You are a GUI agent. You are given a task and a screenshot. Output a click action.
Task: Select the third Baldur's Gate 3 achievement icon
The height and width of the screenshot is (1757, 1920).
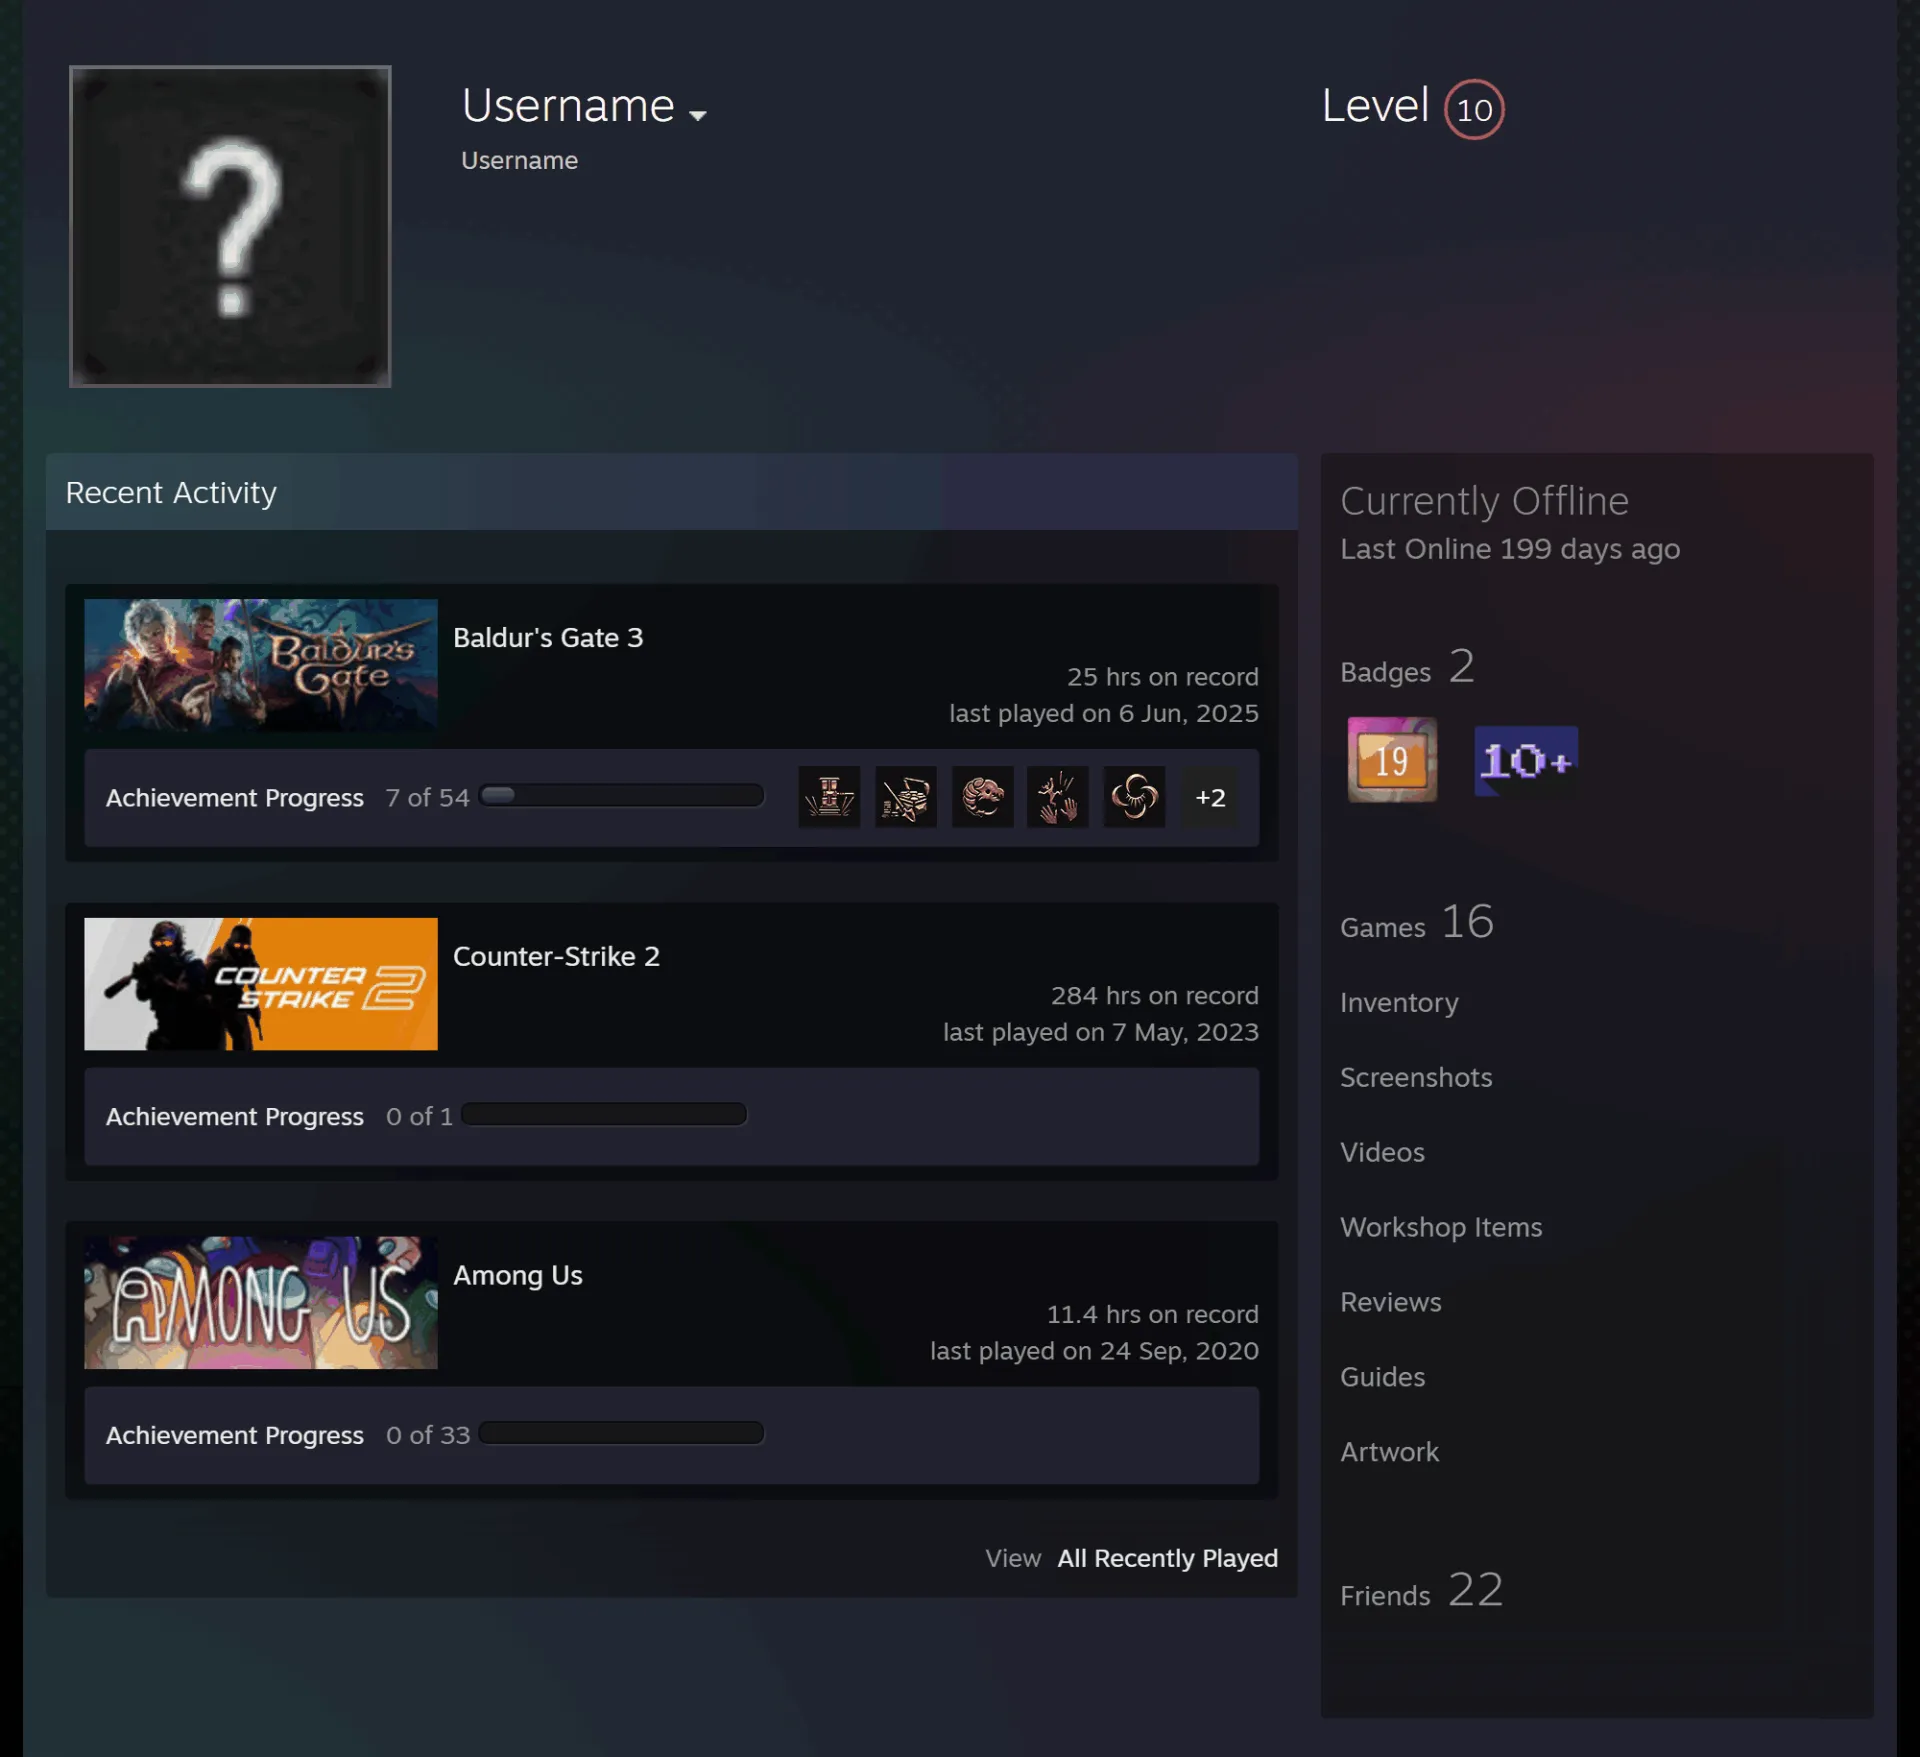click(x=982, y=797)
